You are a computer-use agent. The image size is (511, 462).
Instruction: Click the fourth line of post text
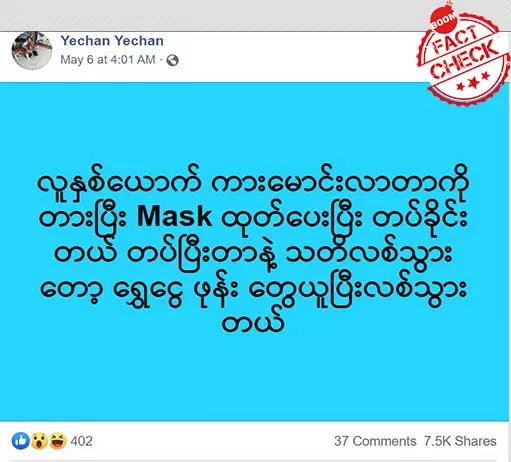pos(253,289)
